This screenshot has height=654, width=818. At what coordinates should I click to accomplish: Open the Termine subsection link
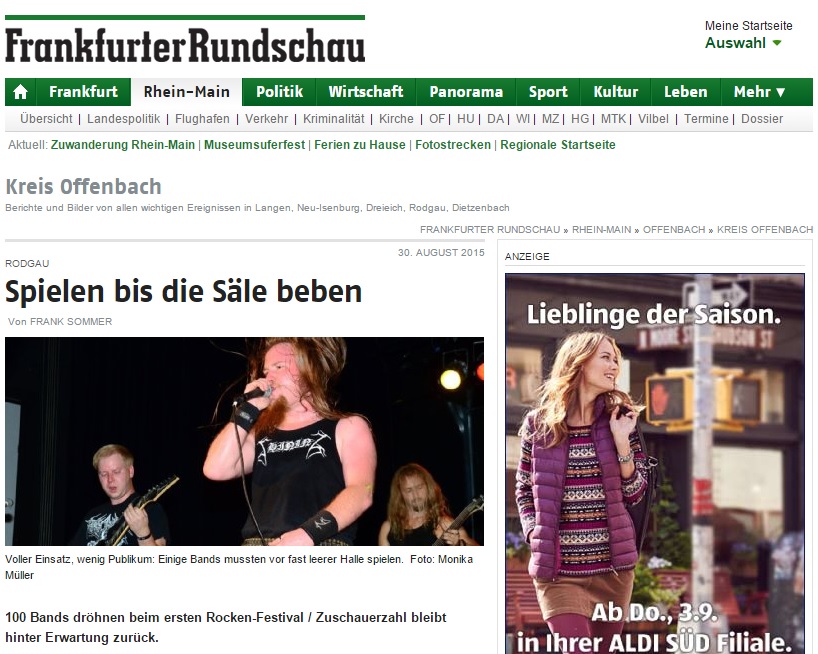[x=706, y=119]
